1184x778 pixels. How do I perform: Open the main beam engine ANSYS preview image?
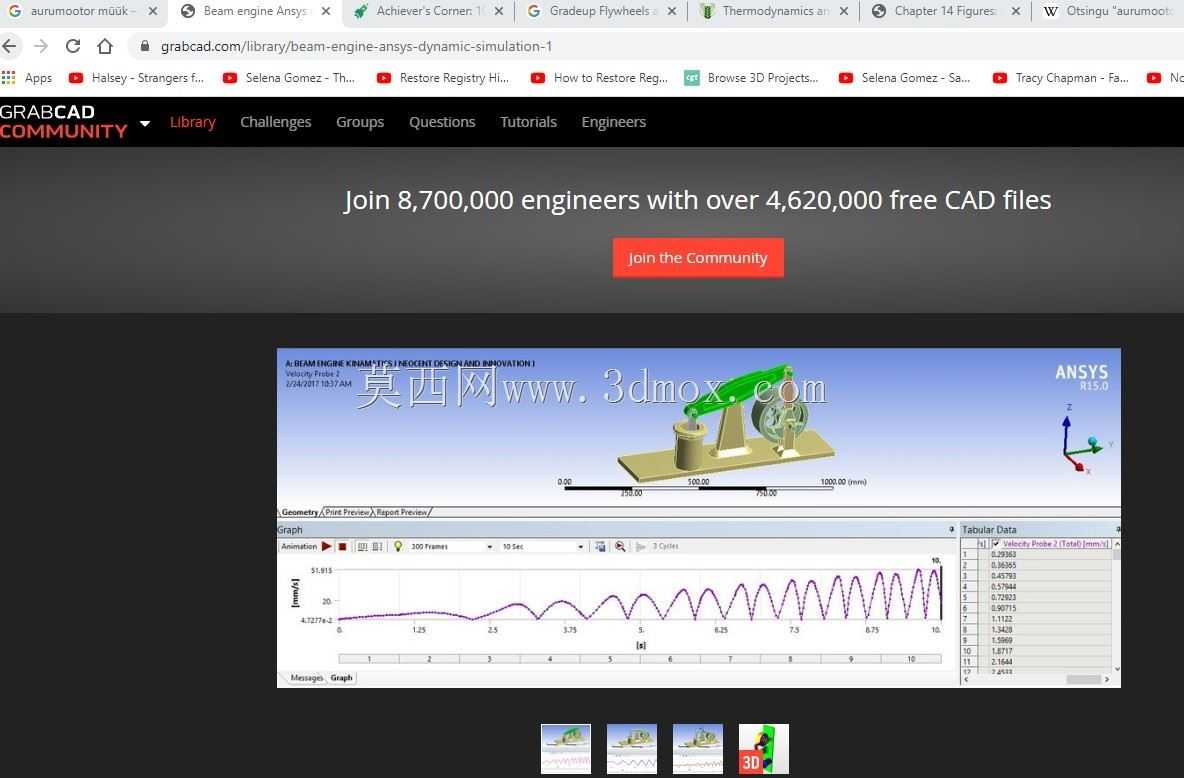tap(698, 517)
